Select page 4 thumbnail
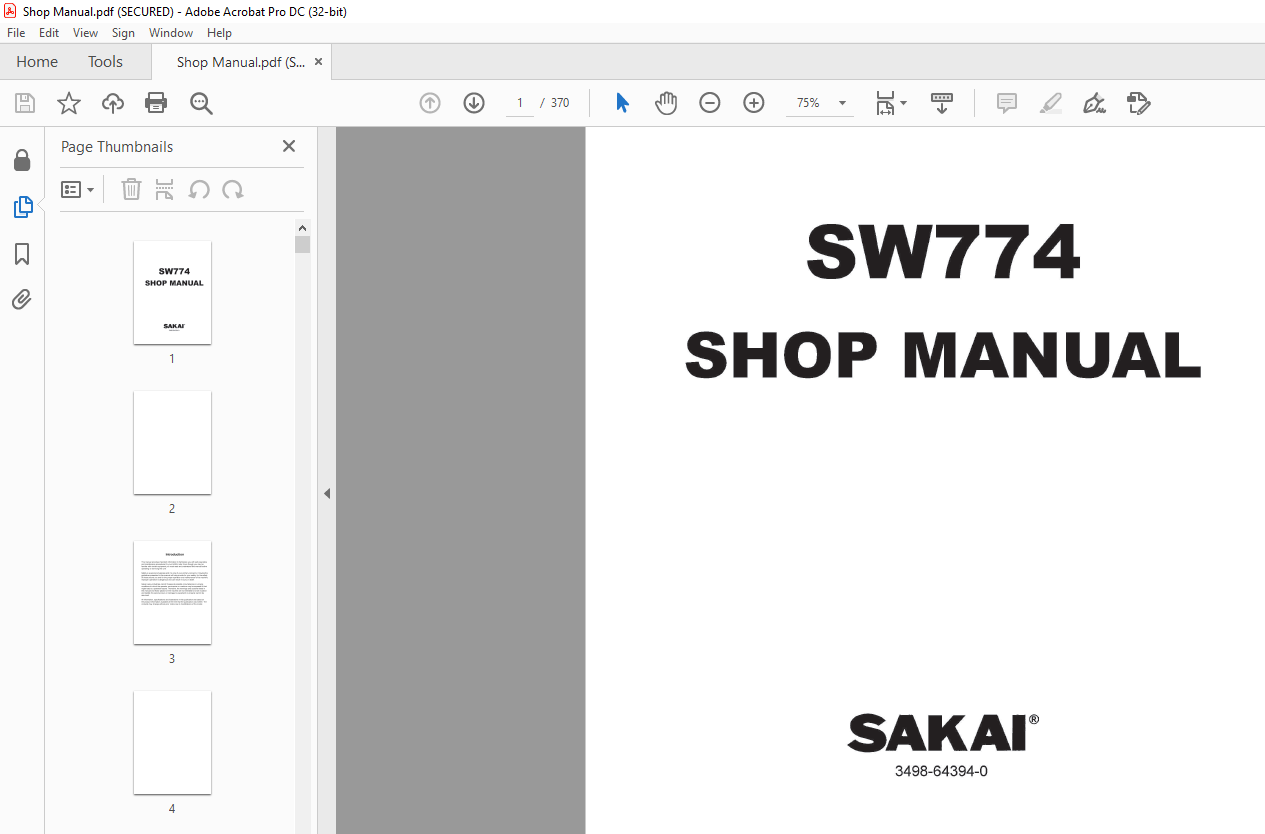 pos(172,742)
